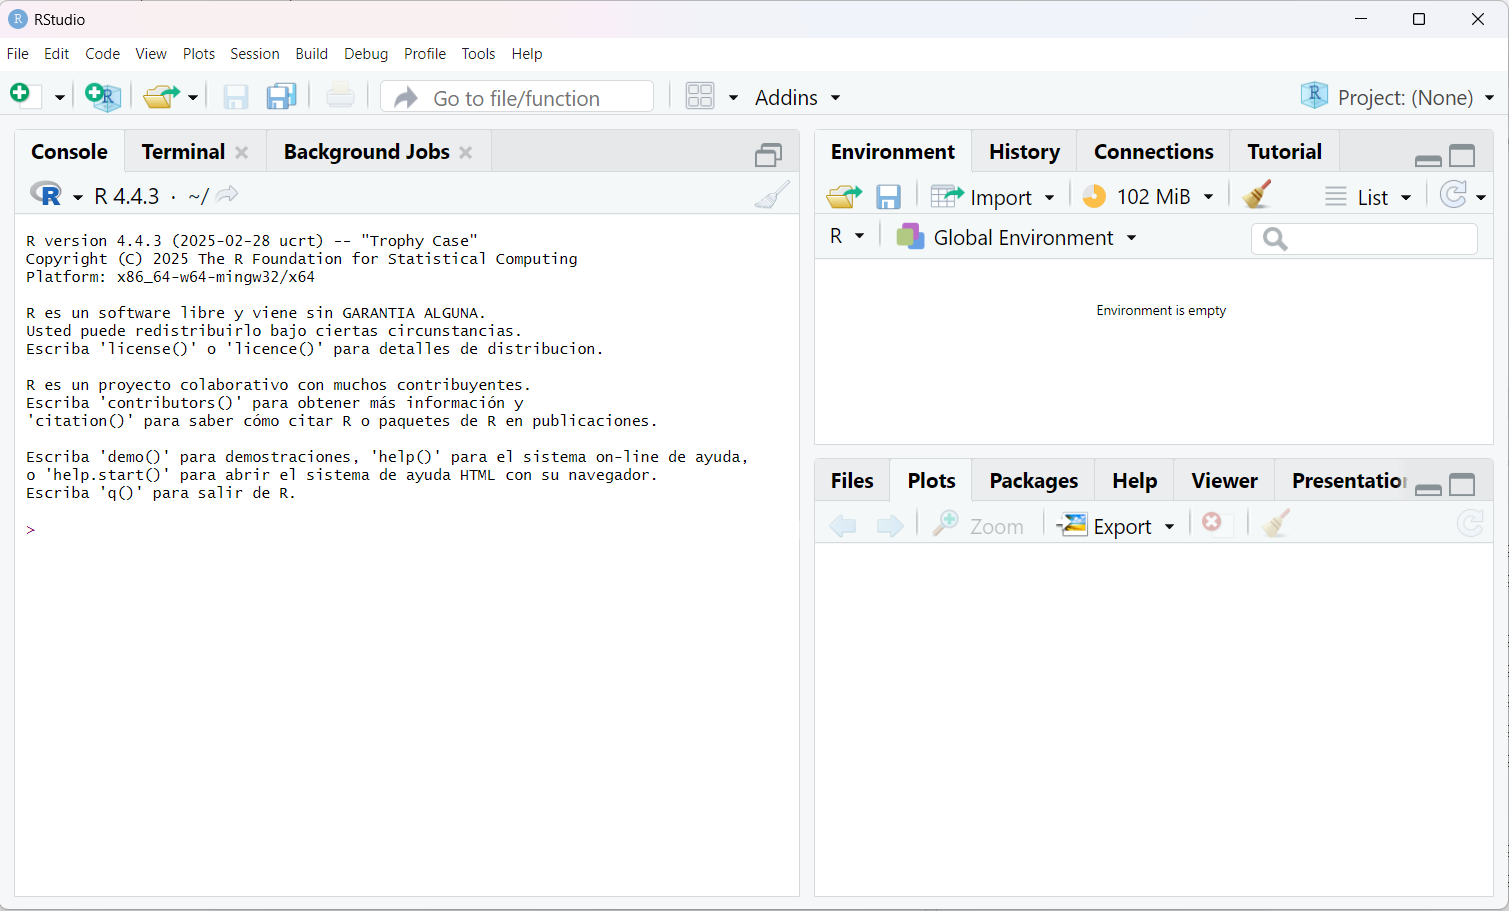Viewport: 1509px width, 911px height.
Task: Save workspace using Environment disk icon
Action: pos(888,197)
